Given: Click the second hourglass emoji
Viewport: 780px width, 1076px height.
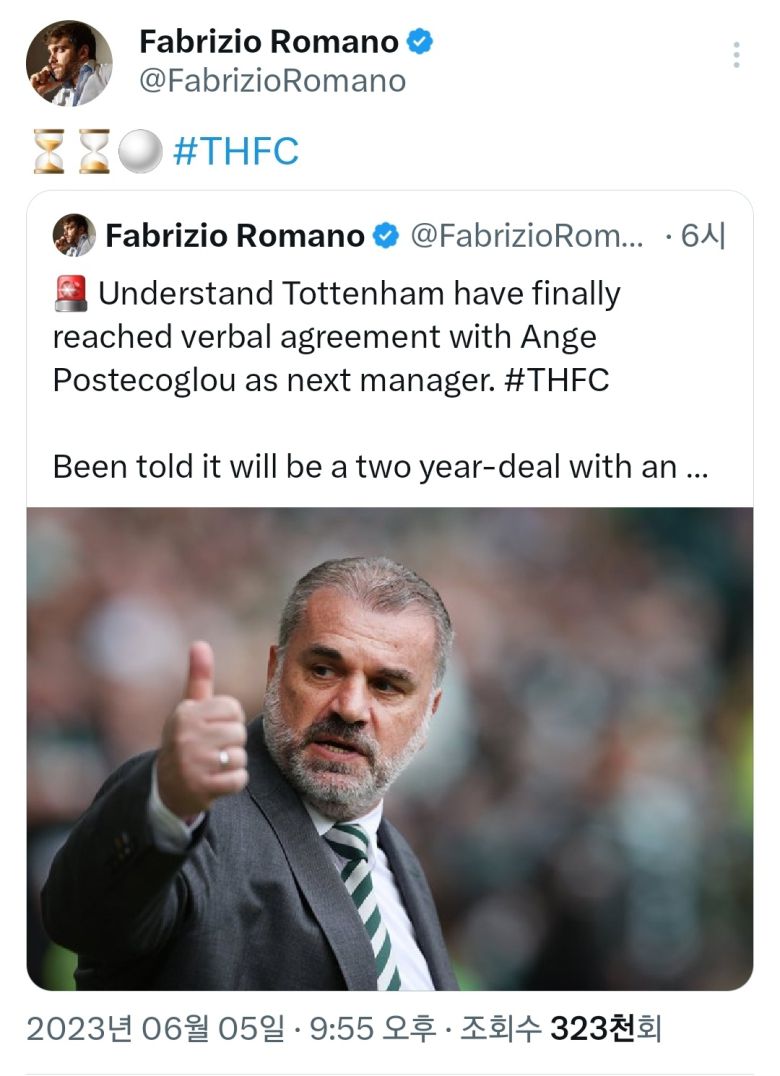Looking at the screenshot, I should pyautogui.click(x=94, y=152).
